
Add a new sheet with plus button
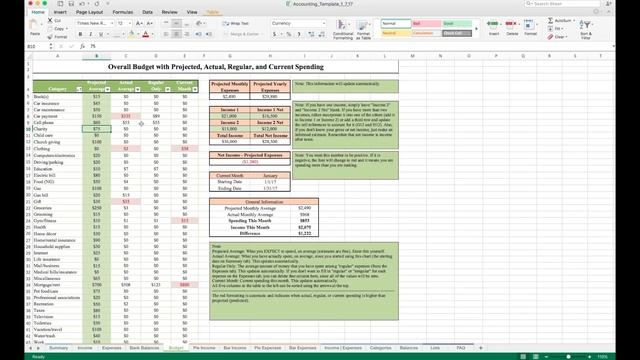480,348
